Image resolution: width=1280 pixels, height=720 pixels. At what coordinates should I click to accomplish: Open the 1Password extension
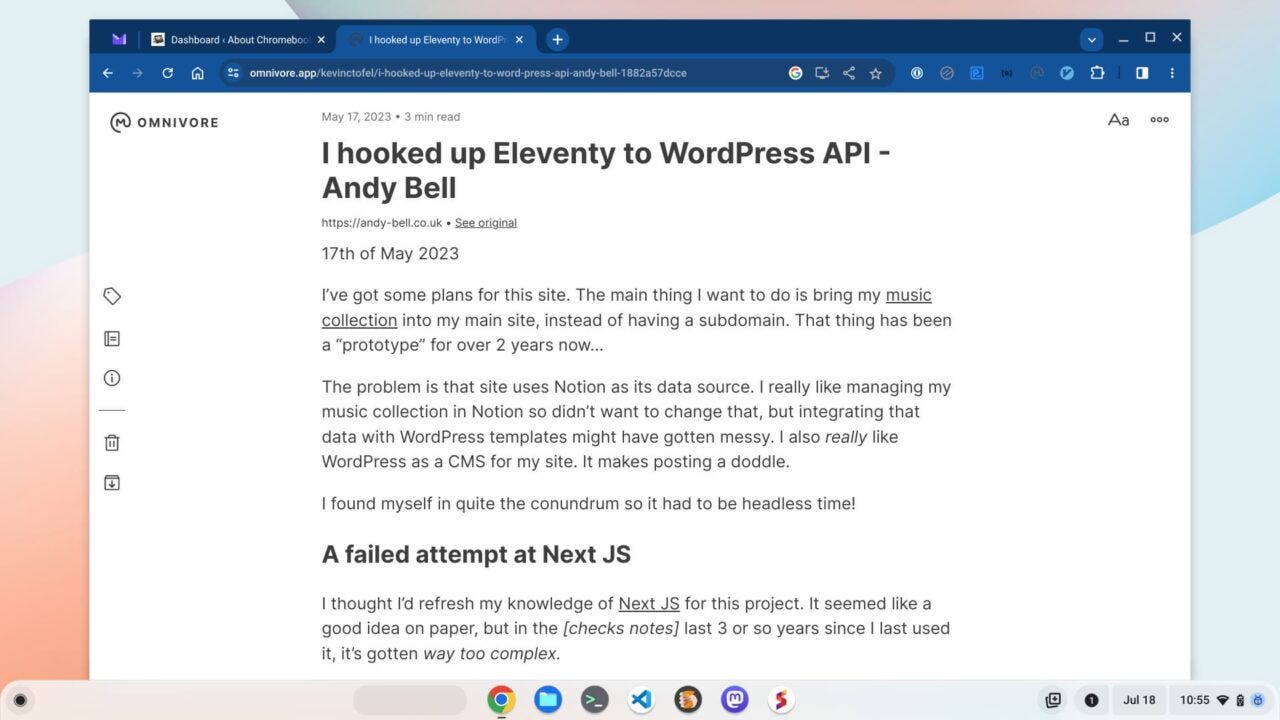click(916, 73)
